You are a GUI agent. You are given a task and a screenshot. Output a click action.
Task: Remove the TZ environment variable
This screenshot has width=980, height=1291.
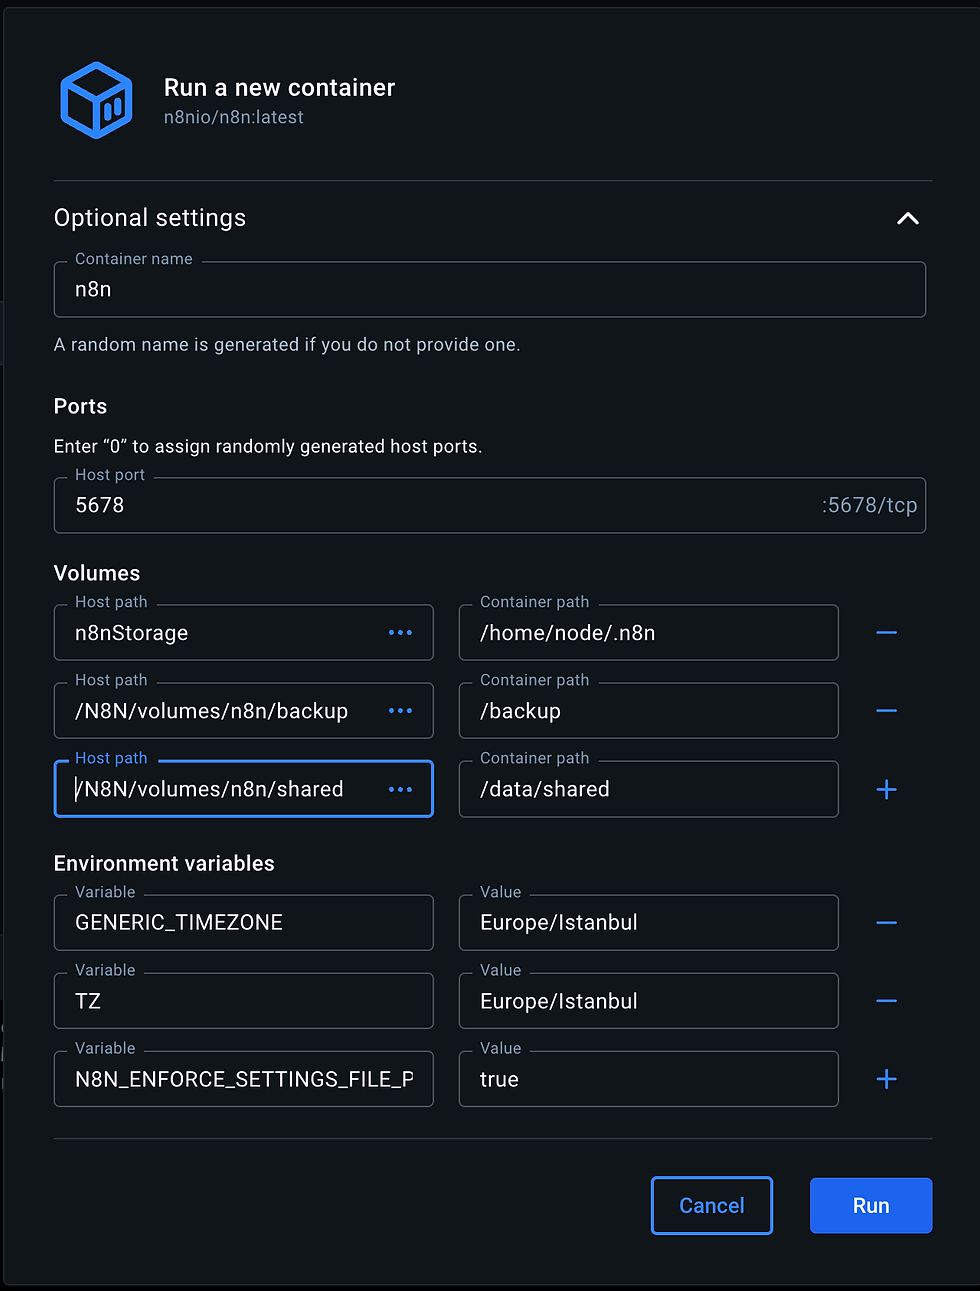click(886, 1001)
